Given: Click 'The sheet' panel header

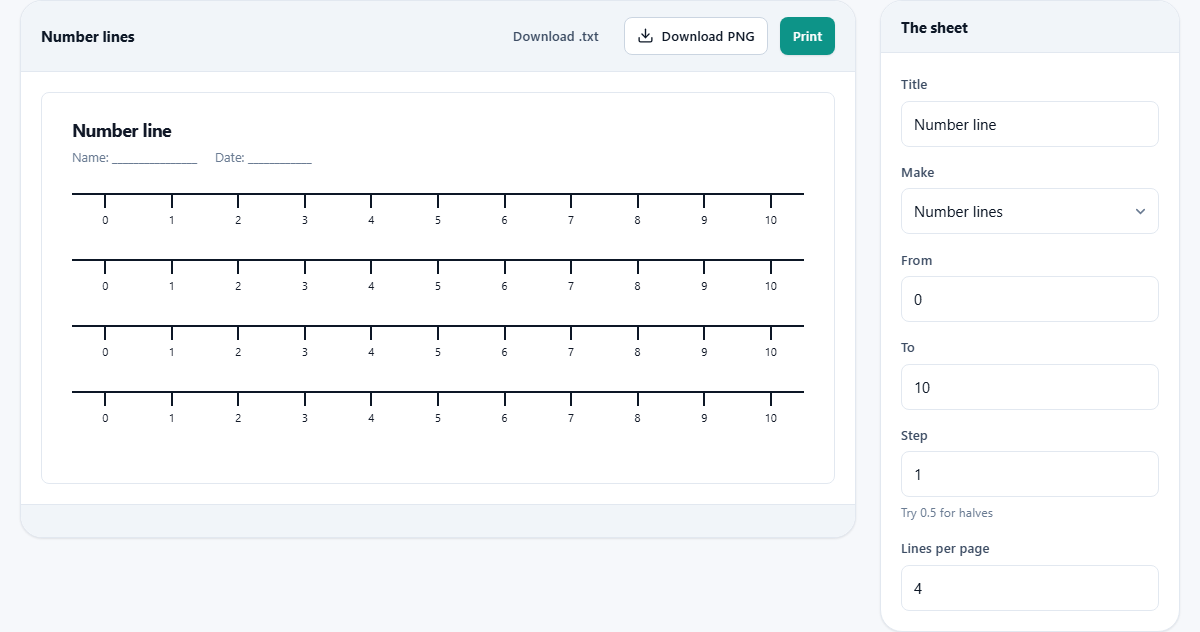Looking at the screenshot, I should (x=934, y=28).
